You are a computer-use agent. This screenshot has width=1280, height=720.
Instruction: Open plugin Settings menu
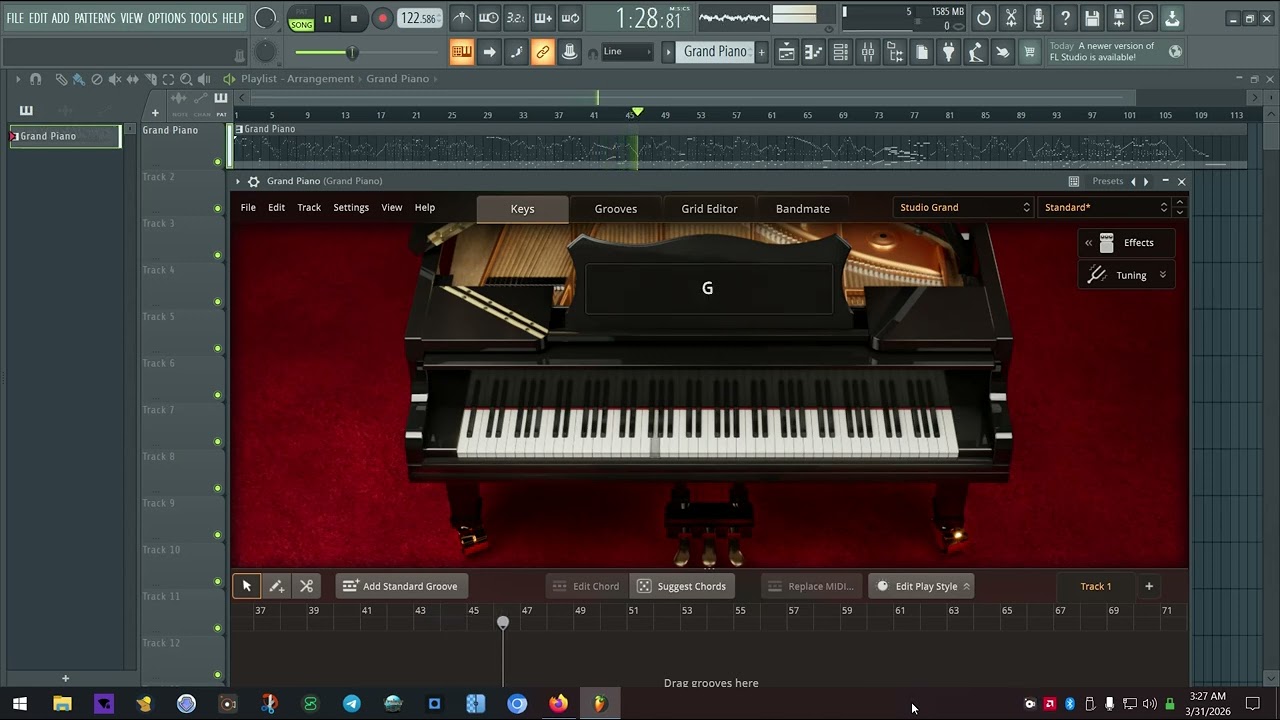(351, 207)
